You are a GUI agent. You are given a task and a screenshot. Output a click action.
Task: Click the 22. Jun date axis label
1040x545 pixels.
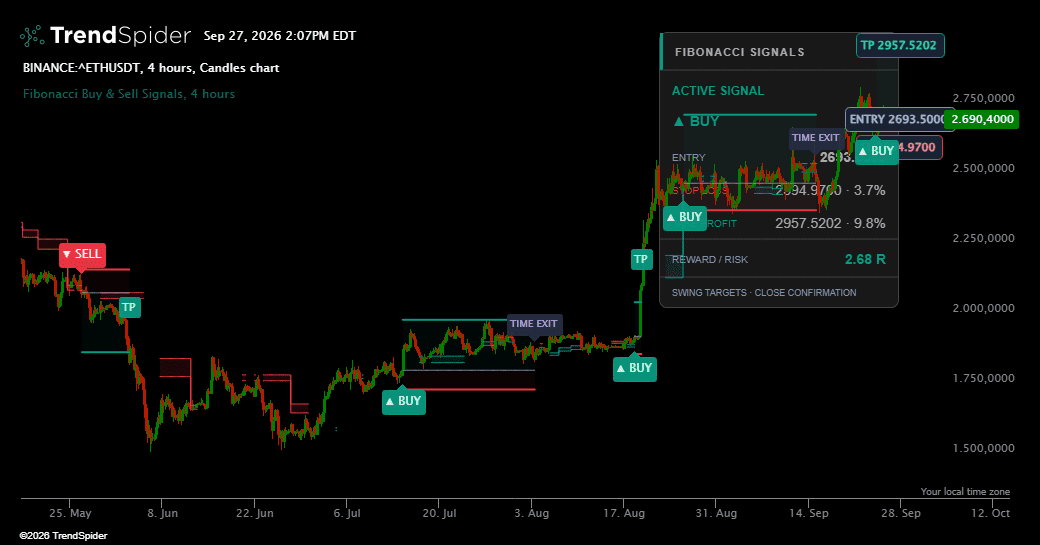coord(255,513)
